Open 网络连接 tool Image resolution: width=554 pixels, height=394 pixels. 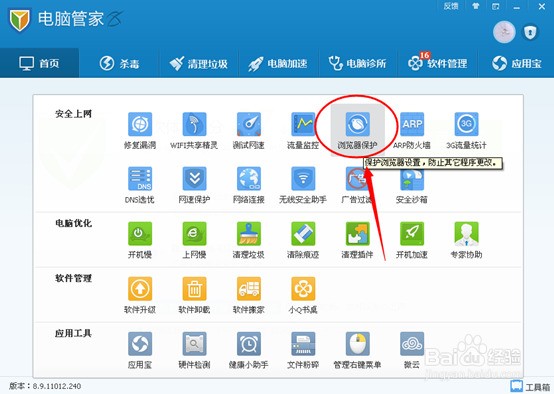249,179
